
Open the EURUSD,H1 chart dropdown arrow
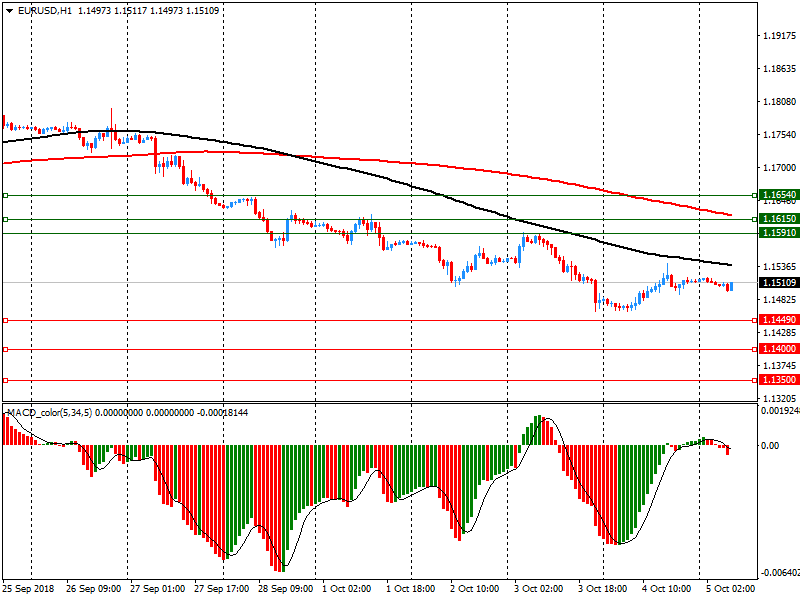coord(9,10)
